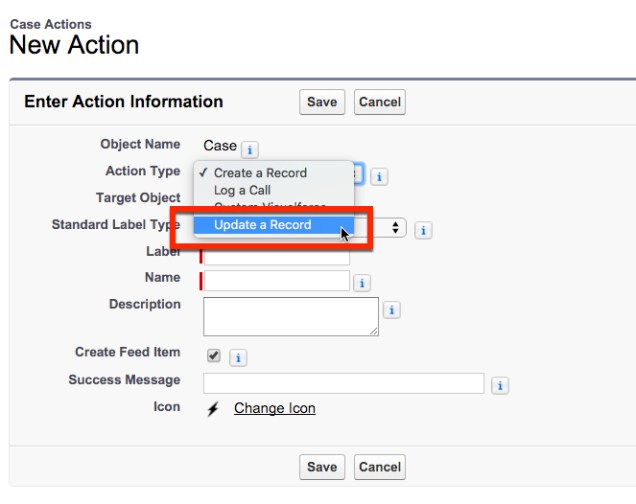Pick the Log a Call option

[x=242, y=190]
